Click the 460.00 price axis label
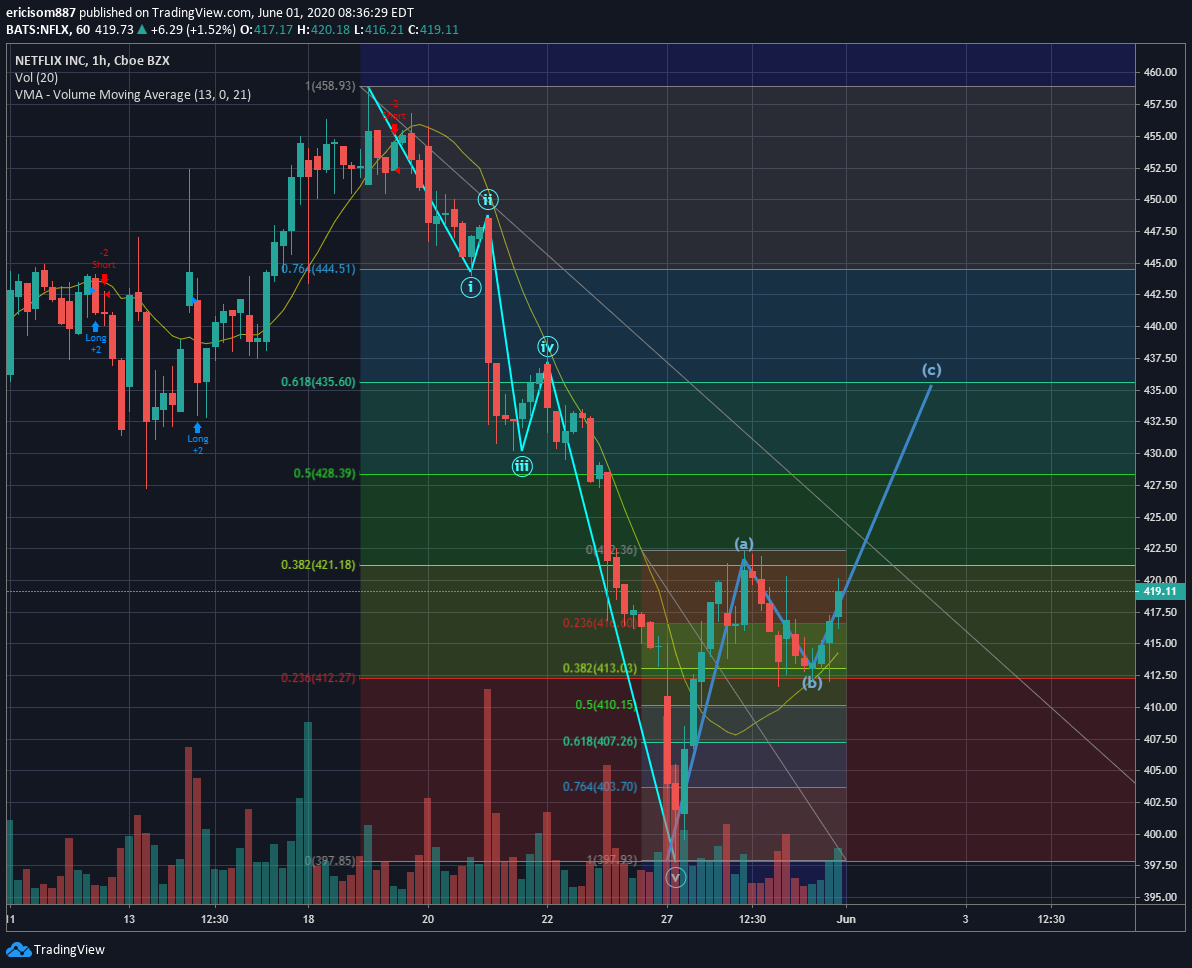1192x968 pixels. [1160, 72]
